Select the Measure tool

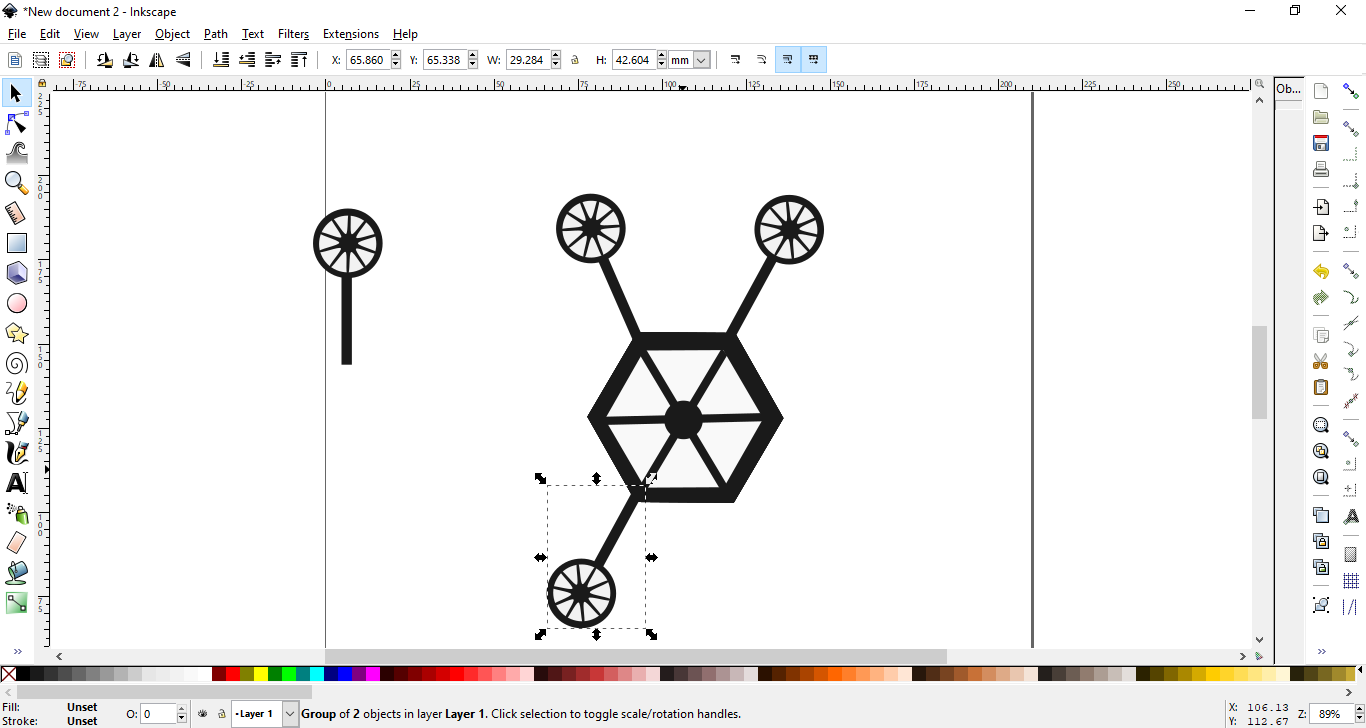point(16,213)
